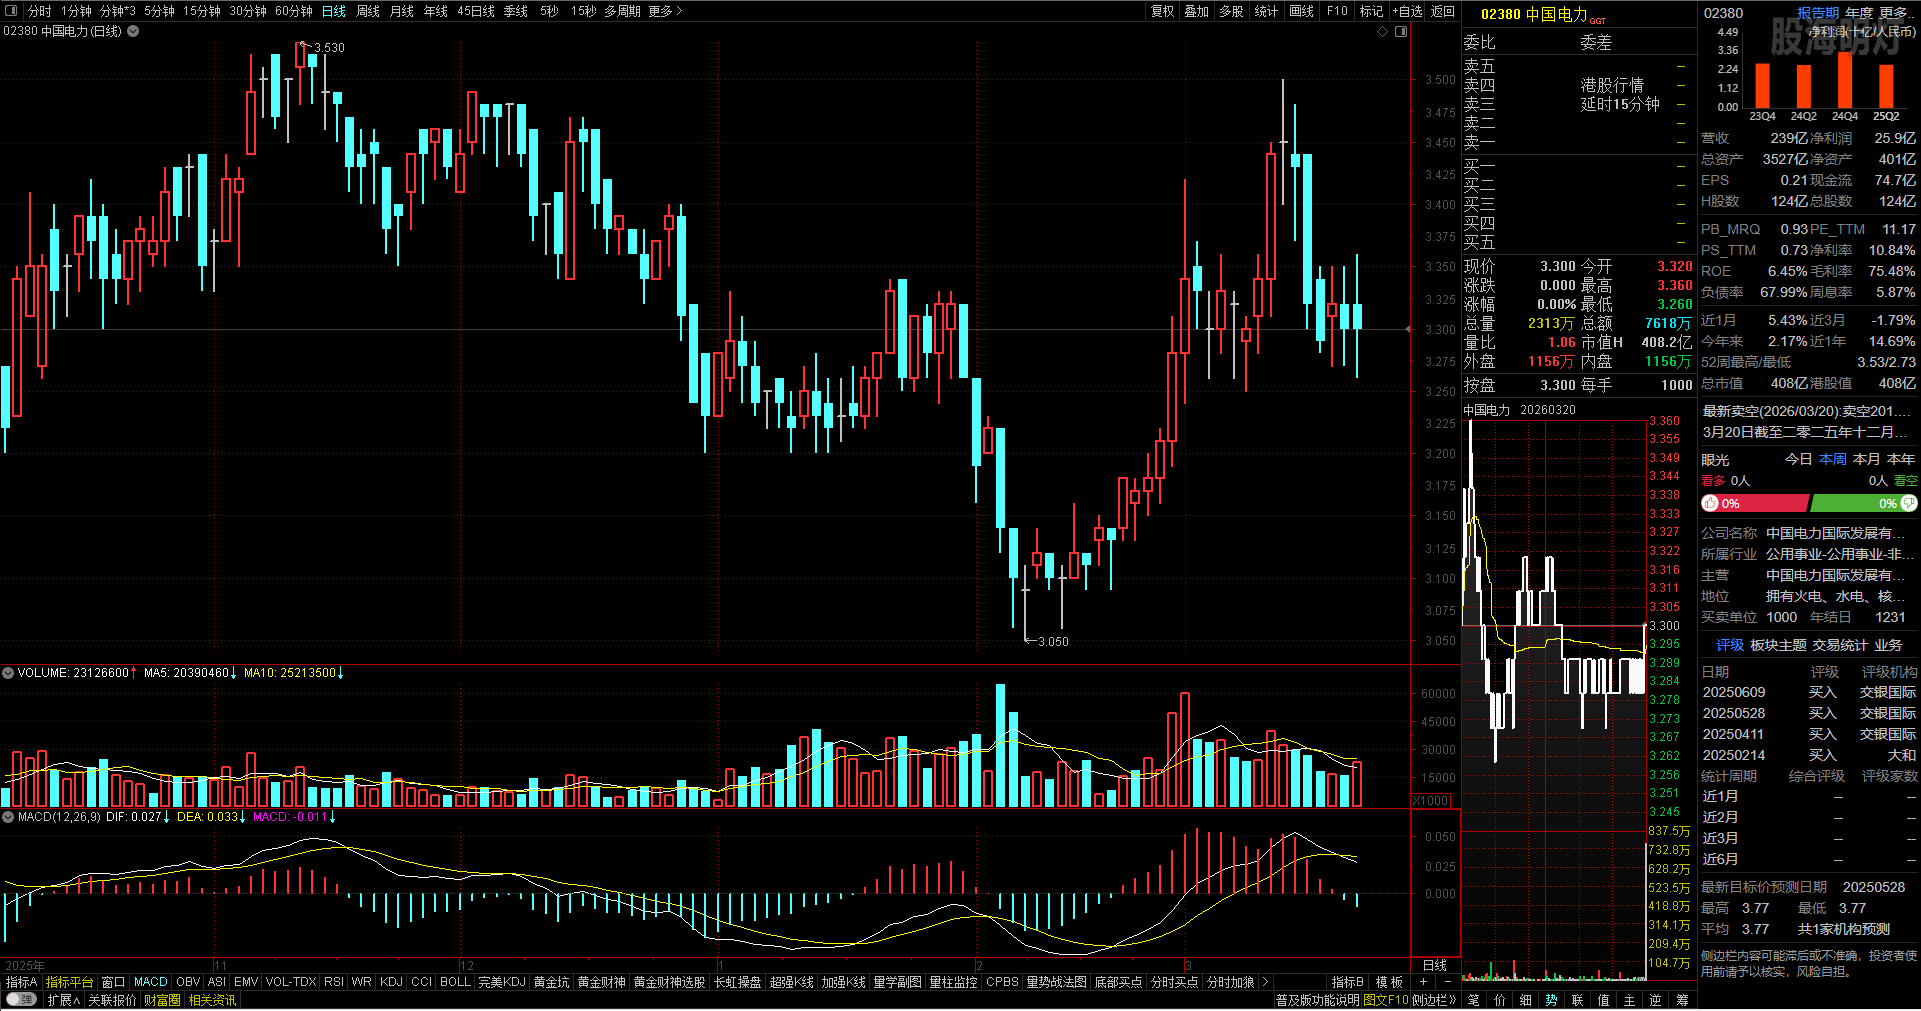Switch to the 周线 weekly chart tab
This screenshot has height=1011, width=1921.
(x=368, y=11)
